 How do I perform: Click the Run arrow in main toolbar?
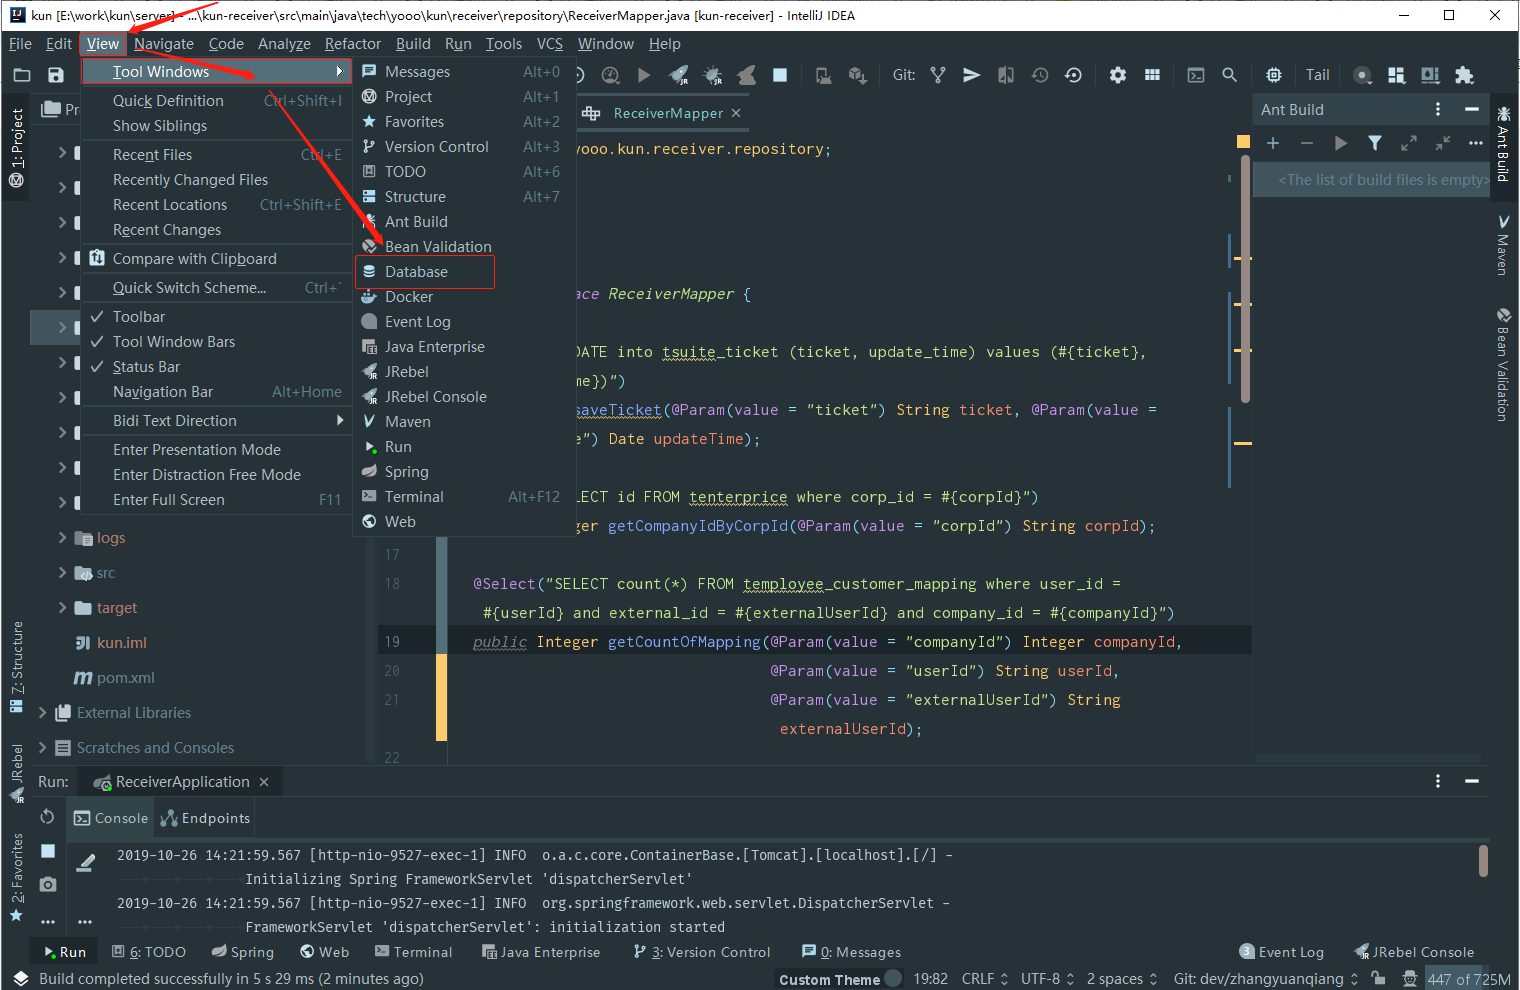644,75
